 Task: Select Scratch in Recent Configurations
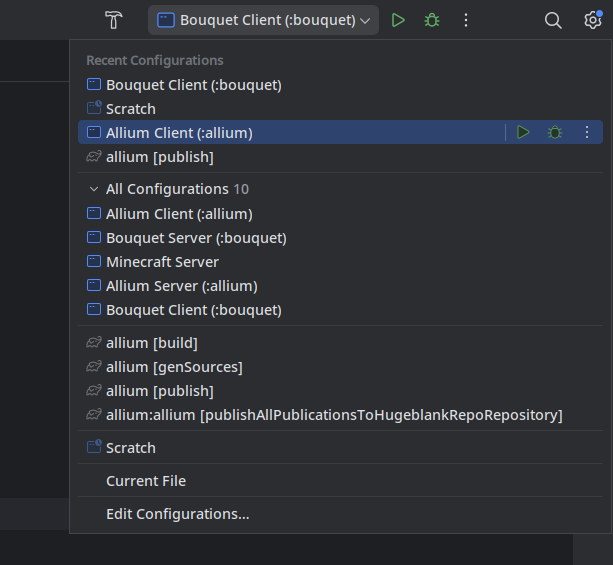click(x=340, y=109)
